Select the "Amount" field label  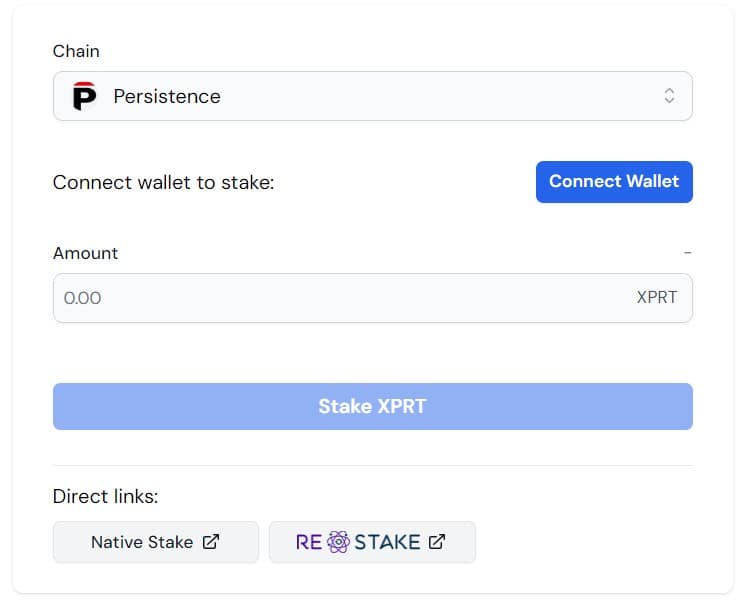point(85,253)
